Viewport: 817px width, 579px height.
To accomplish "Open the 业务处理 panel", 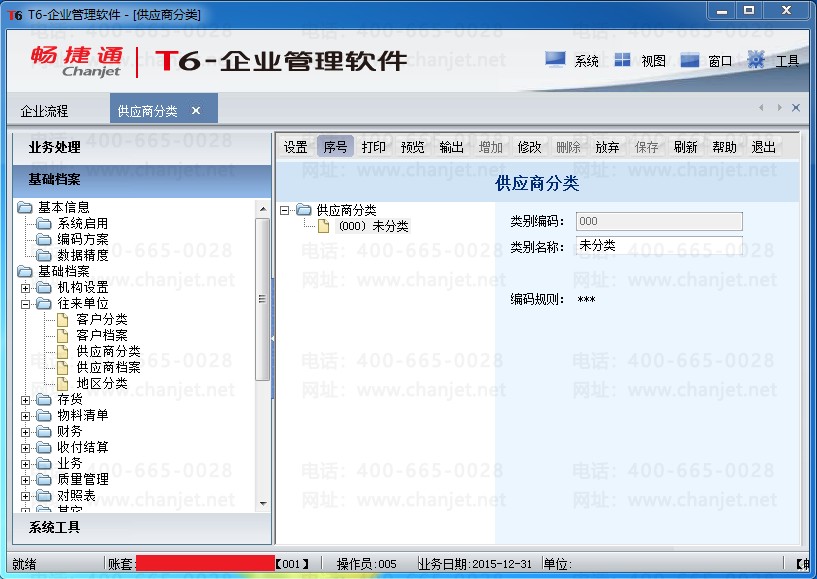I will [x=142, y=147].
